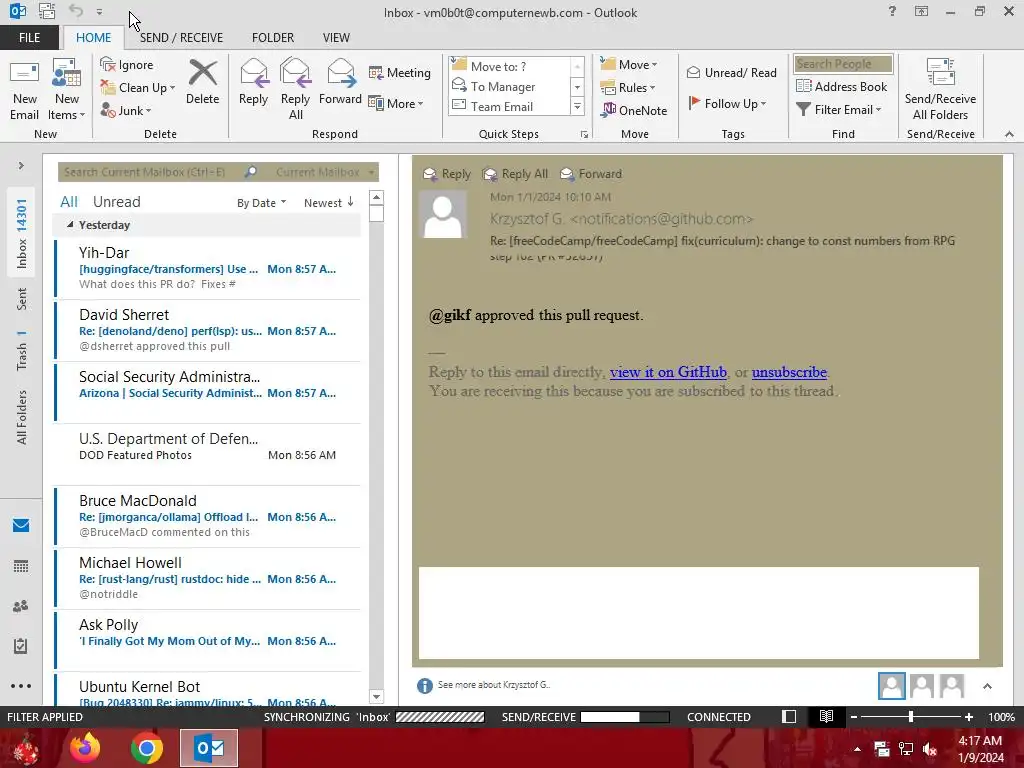The width and height of the screenshot is (1024, 768).
Task: Switch to Reading view
Action: [826, 717]
